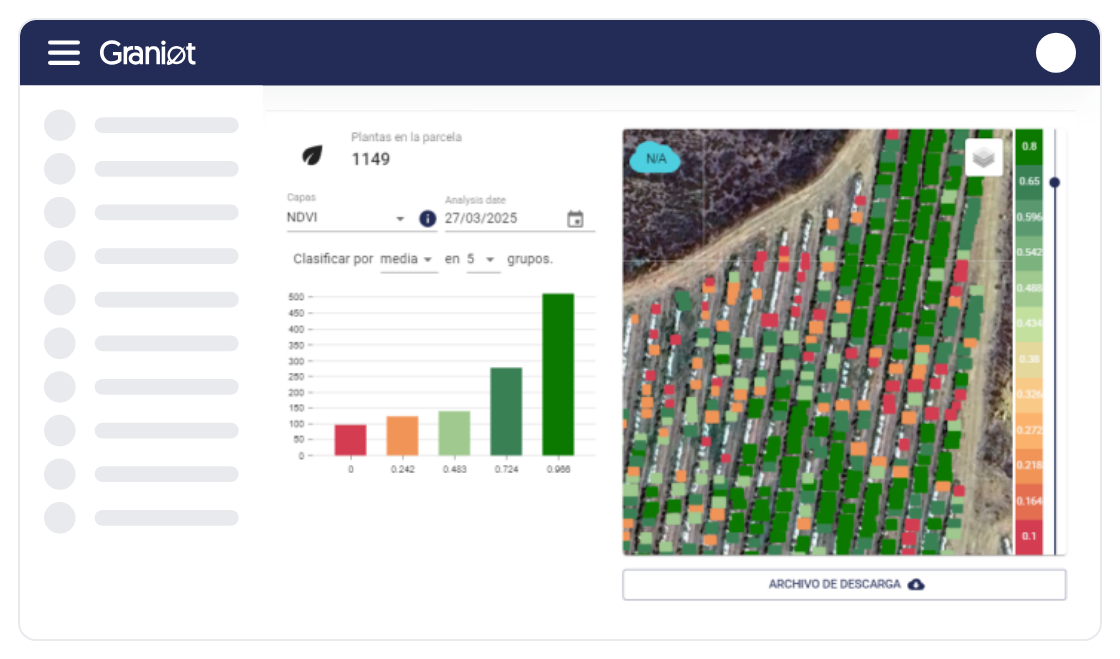Expand the Capas NDVI dropdown
Viewport: 1120px width, 659px height.
347,218
